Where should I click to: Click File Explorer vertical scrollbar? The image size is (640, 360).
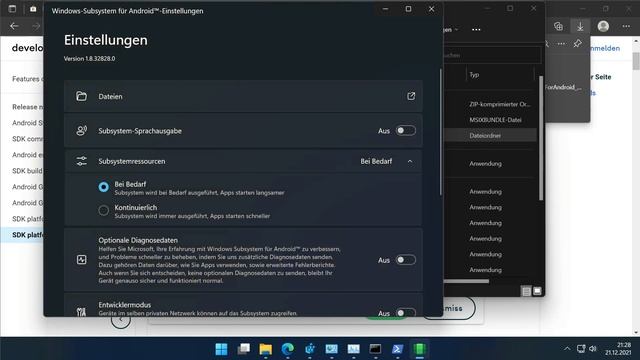541,138
